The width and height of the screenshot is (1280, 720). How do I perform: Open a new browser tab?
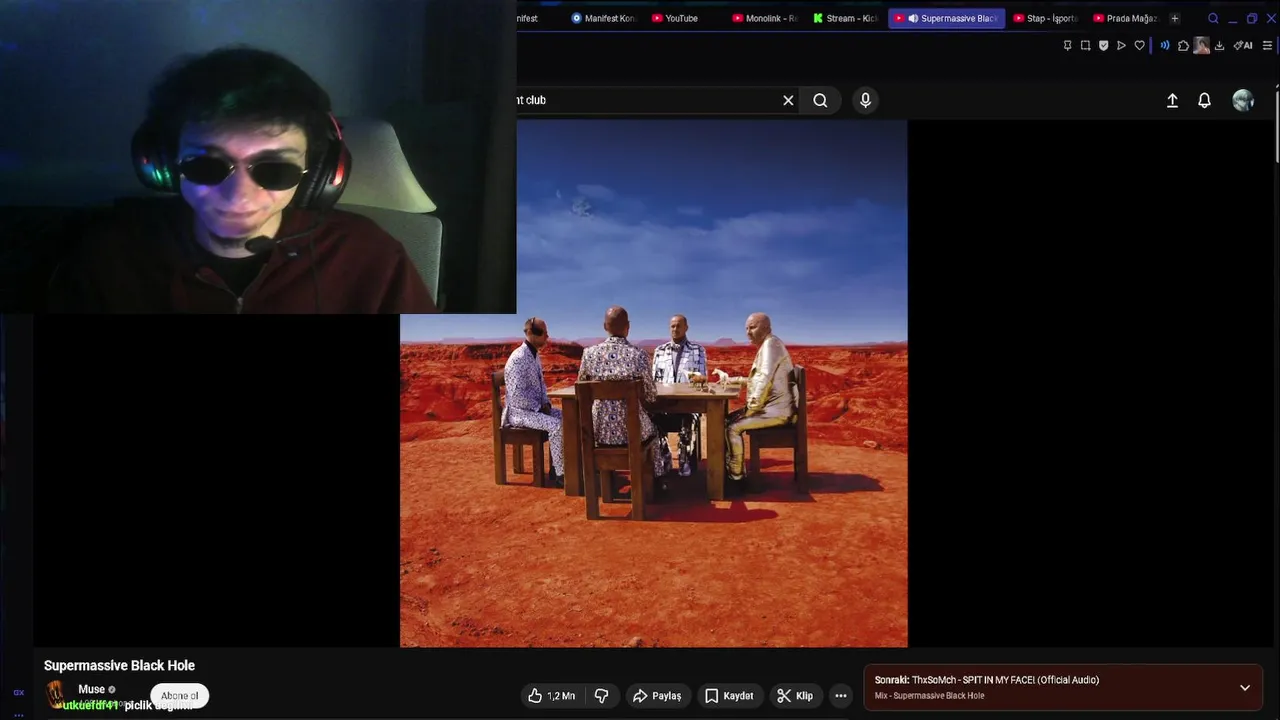1175,18
